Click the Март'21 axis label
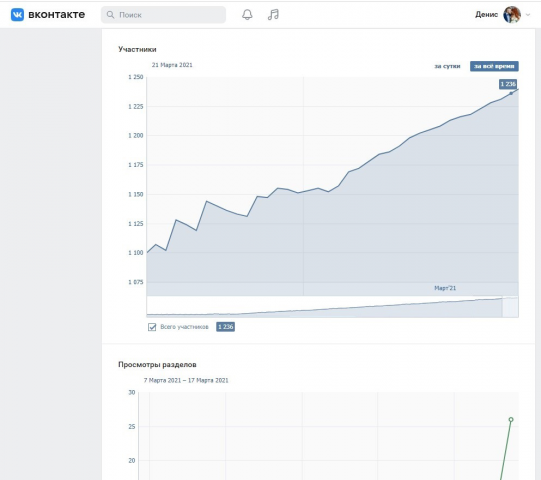541x480 pixels. coord(445,288)
